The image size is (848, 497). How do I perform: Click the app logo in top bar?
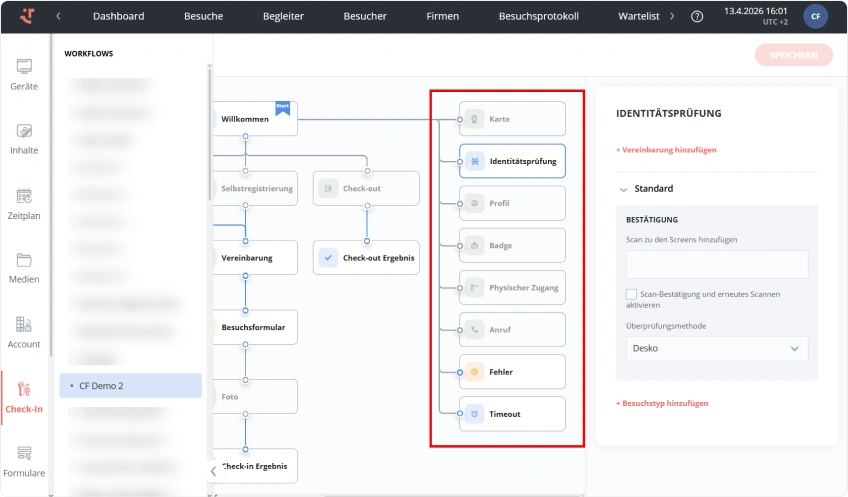tap(27, 16)
